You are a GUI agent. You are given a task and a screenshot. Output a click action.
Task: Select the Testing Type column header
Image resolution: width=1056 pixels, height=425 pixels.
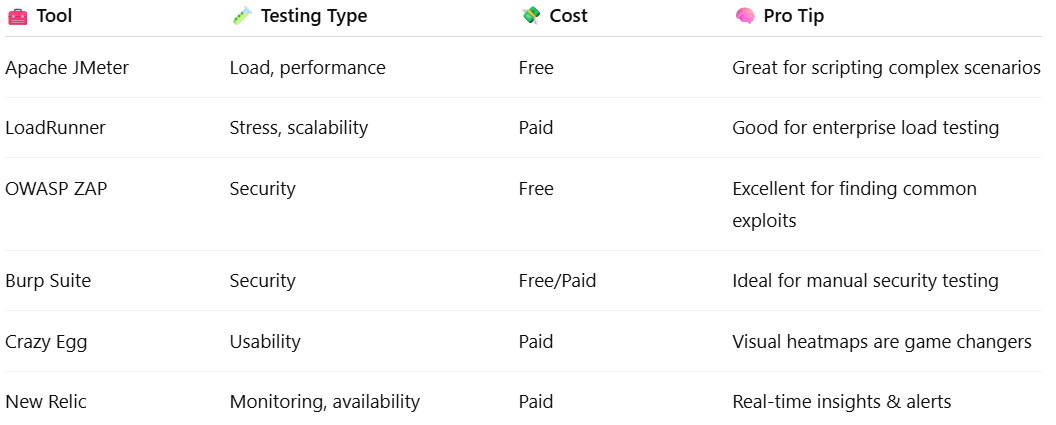point(314,15)
